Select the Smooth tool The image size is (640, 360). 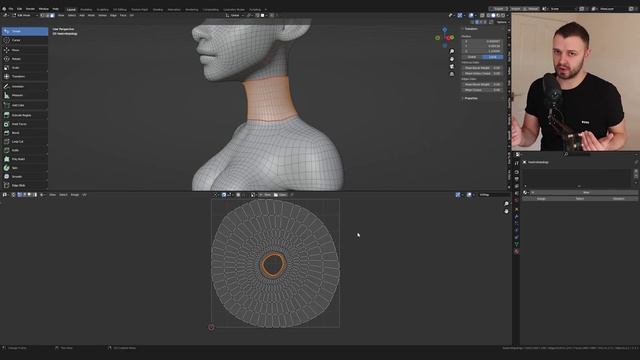[24, 177]
